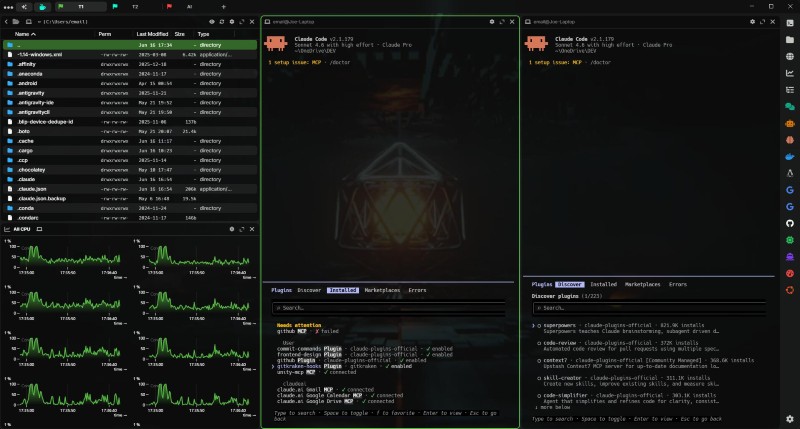
Task: Magnify the file browser panel
Action: [242, 22]
